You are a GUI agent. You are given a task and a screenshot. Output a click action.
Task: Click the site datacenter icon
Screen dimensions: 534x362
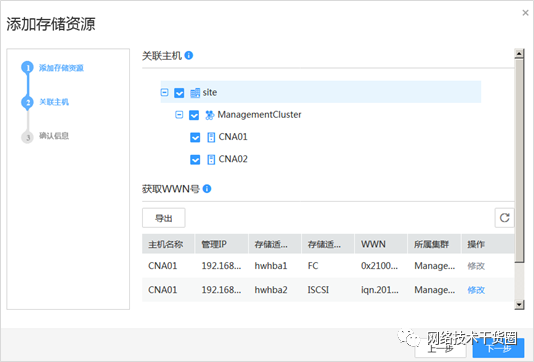[x=195, y=93]
